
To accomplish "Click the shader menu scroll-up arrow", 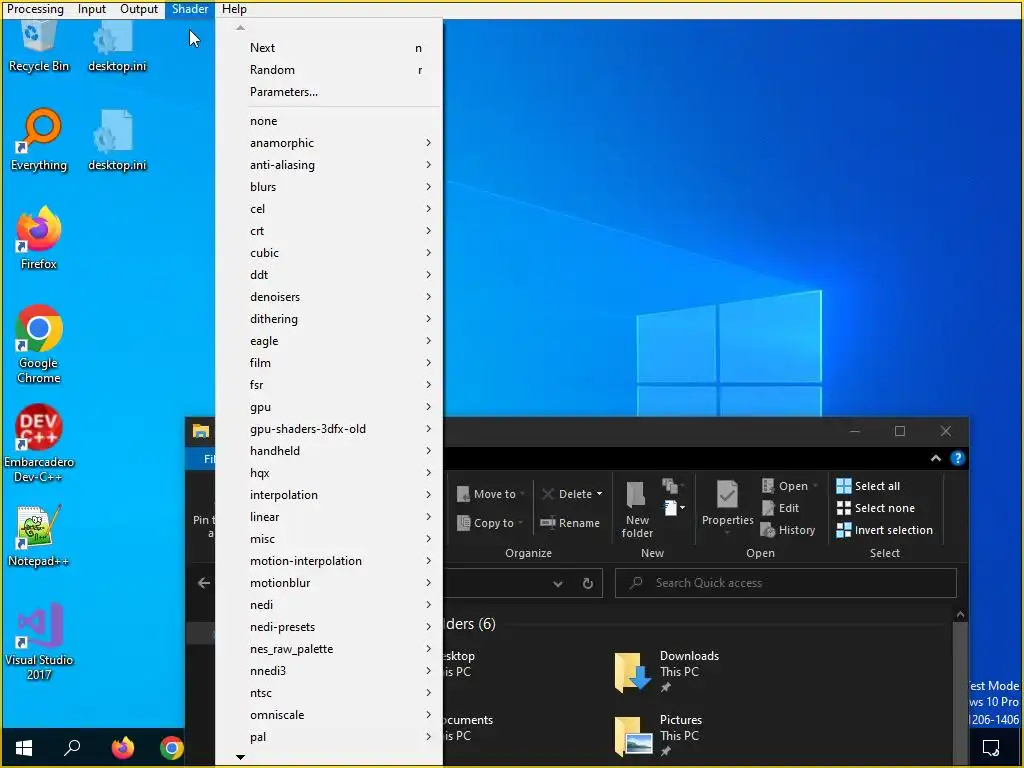I will pos(240,27).
